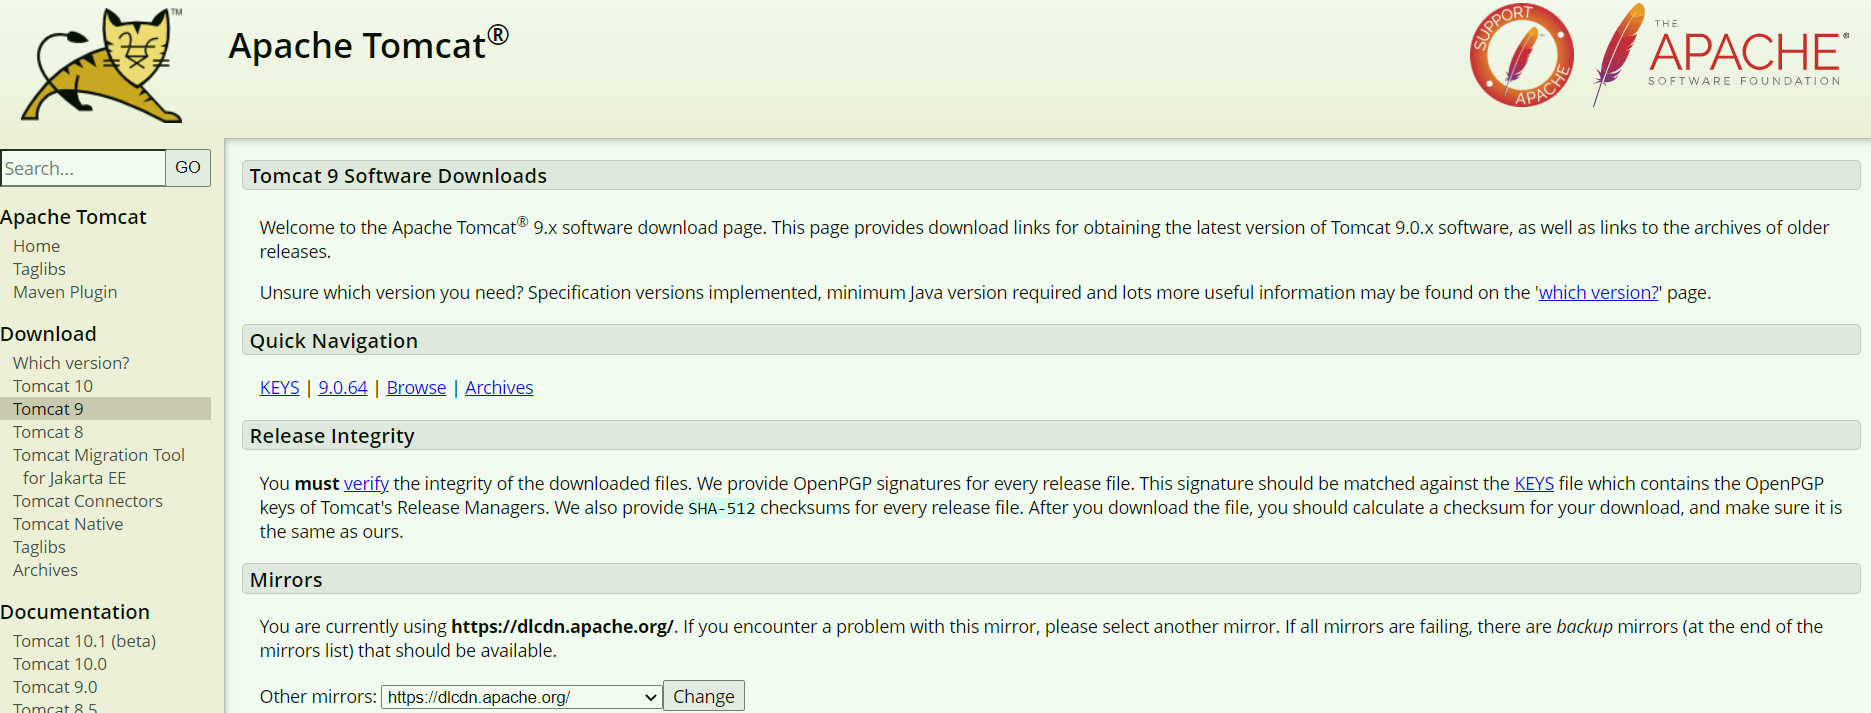
Task: Jump to 9.0.64 release link
Action: 343,388
